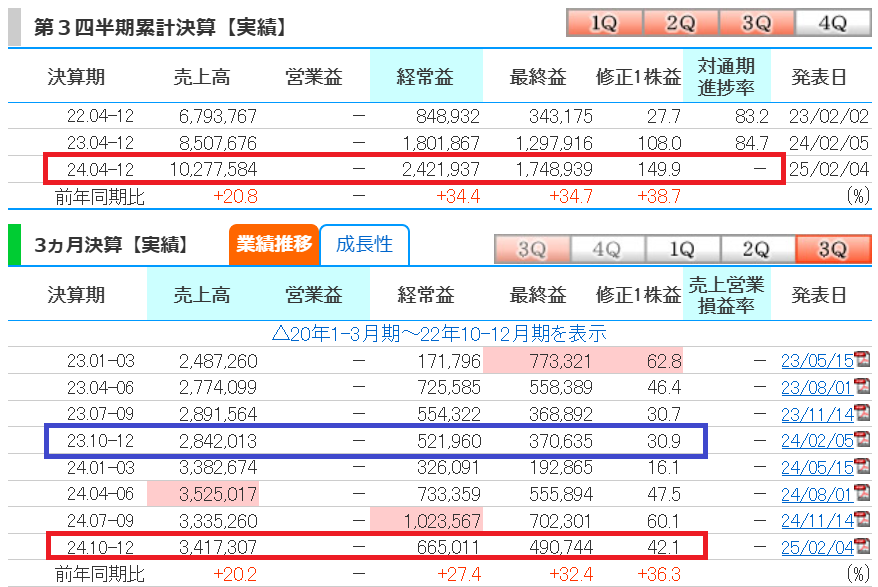Select period cell 22.04-12

[100, 116]
